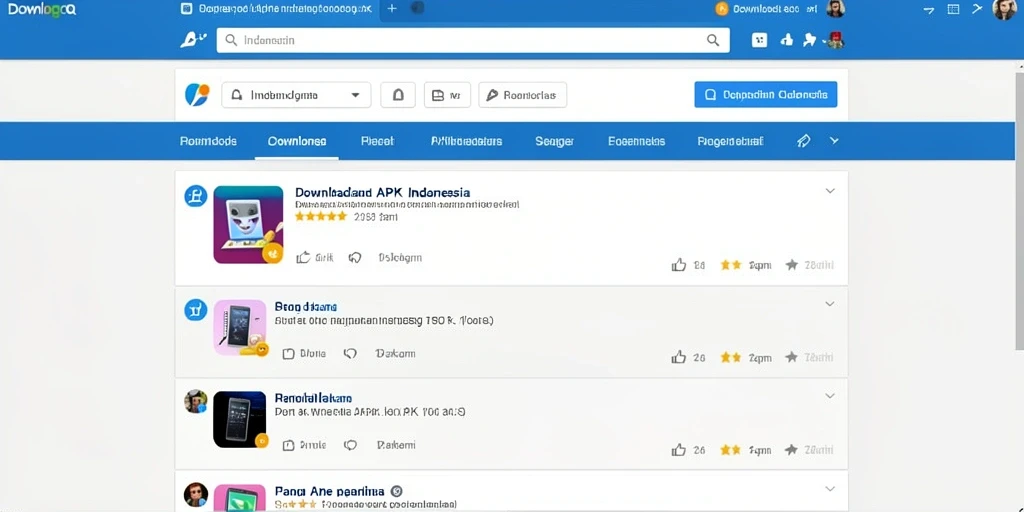The image size is (1024, 512).
Task: Switch to the 'Seager' tab
Action: click(554, 141)
